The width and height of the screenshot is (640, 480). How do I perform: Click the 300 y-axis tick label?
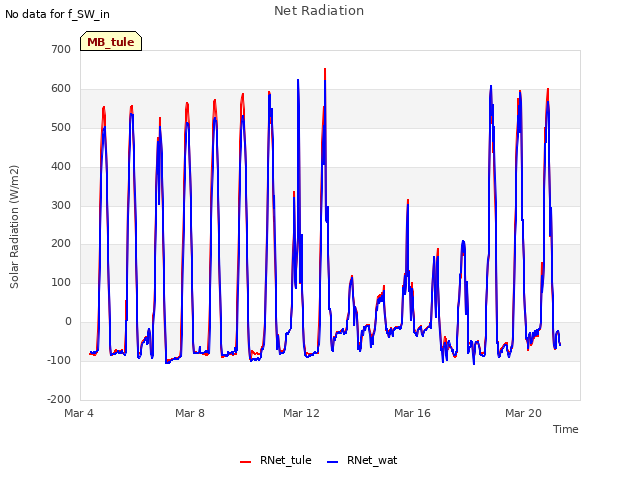(x=61, y=205)
